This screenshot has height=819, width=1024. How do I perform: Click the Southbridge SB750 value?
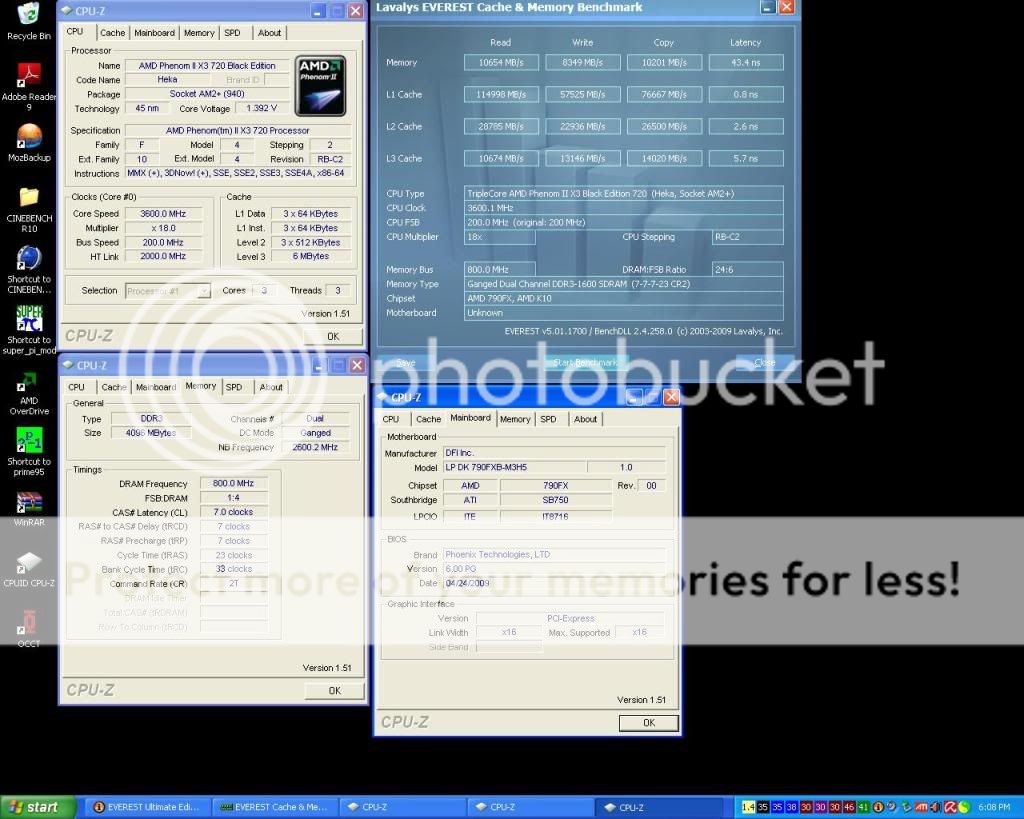pos(556,500)
